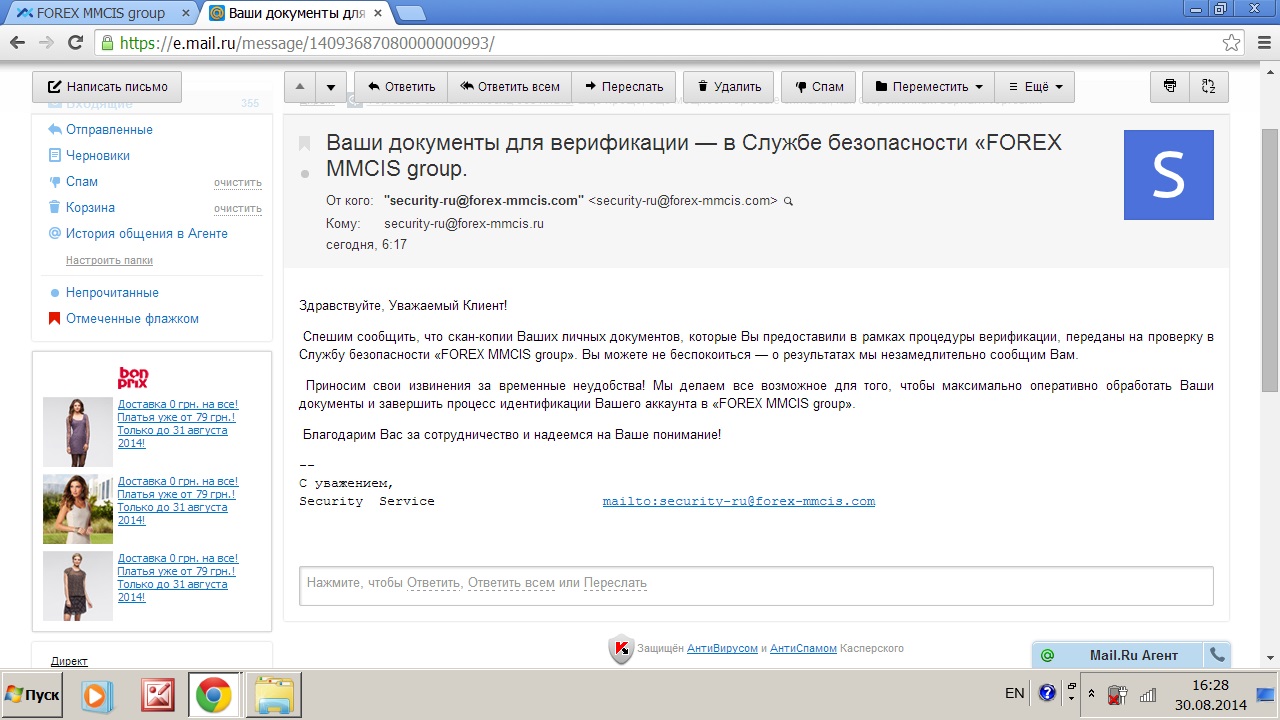Mark message as Спам in toolbar
1280x720 pixels.
[818, 86]
